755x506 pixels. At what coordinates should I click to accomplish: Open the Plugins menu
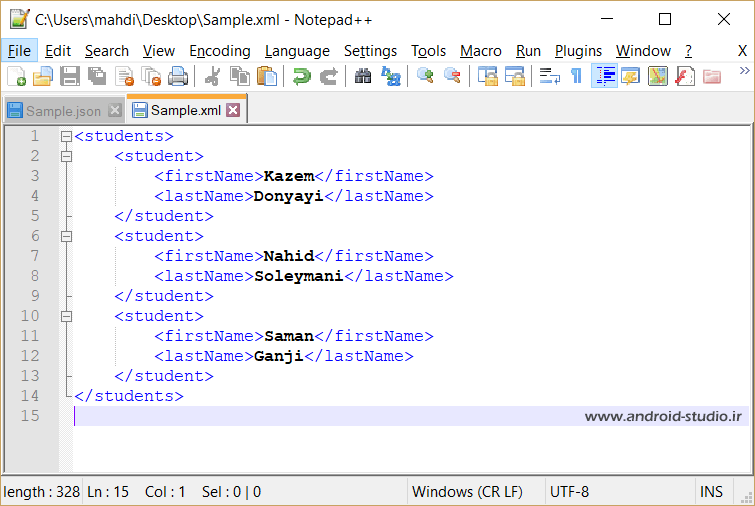(578, 51)
